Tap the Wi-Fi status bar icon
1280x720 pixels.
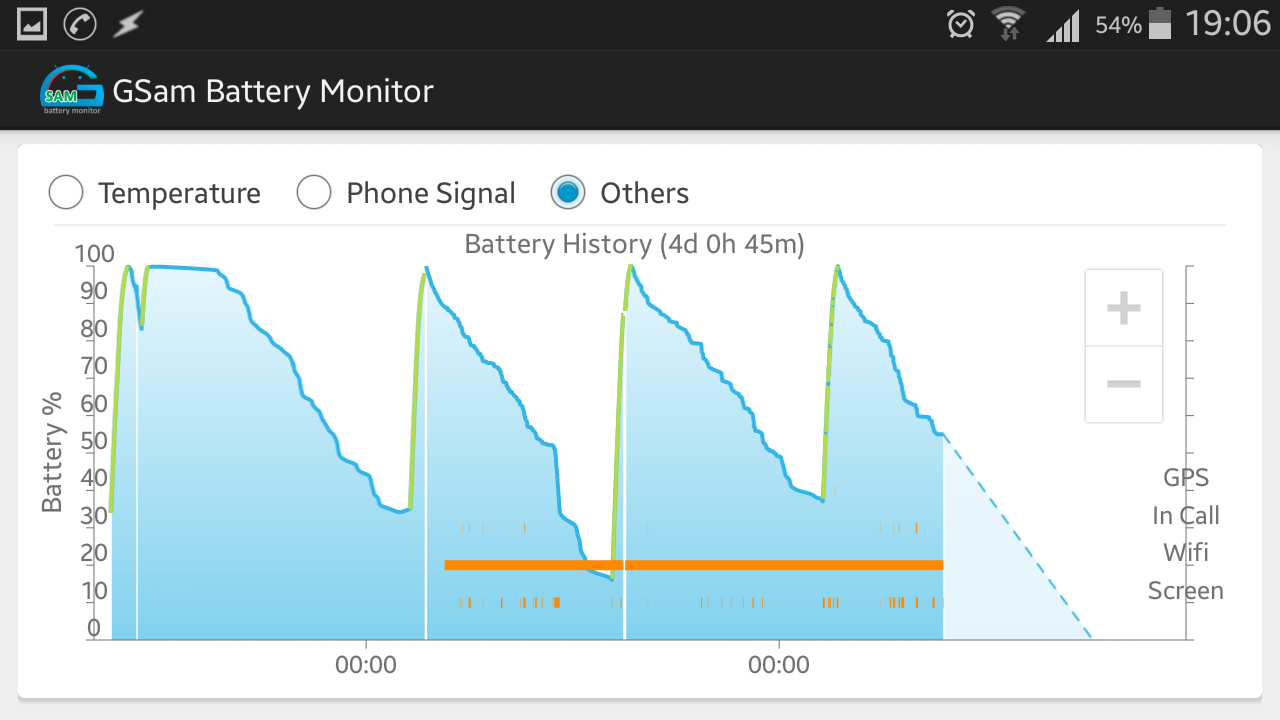pos(1009,24)
